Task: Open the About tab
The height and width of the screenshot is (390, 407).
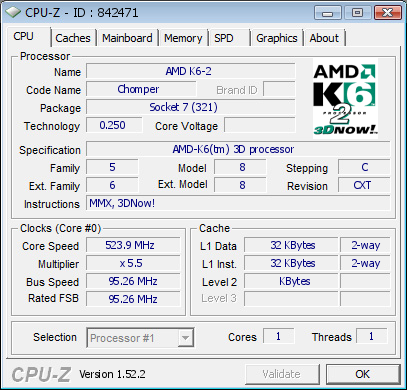Action: click(324, 38)
